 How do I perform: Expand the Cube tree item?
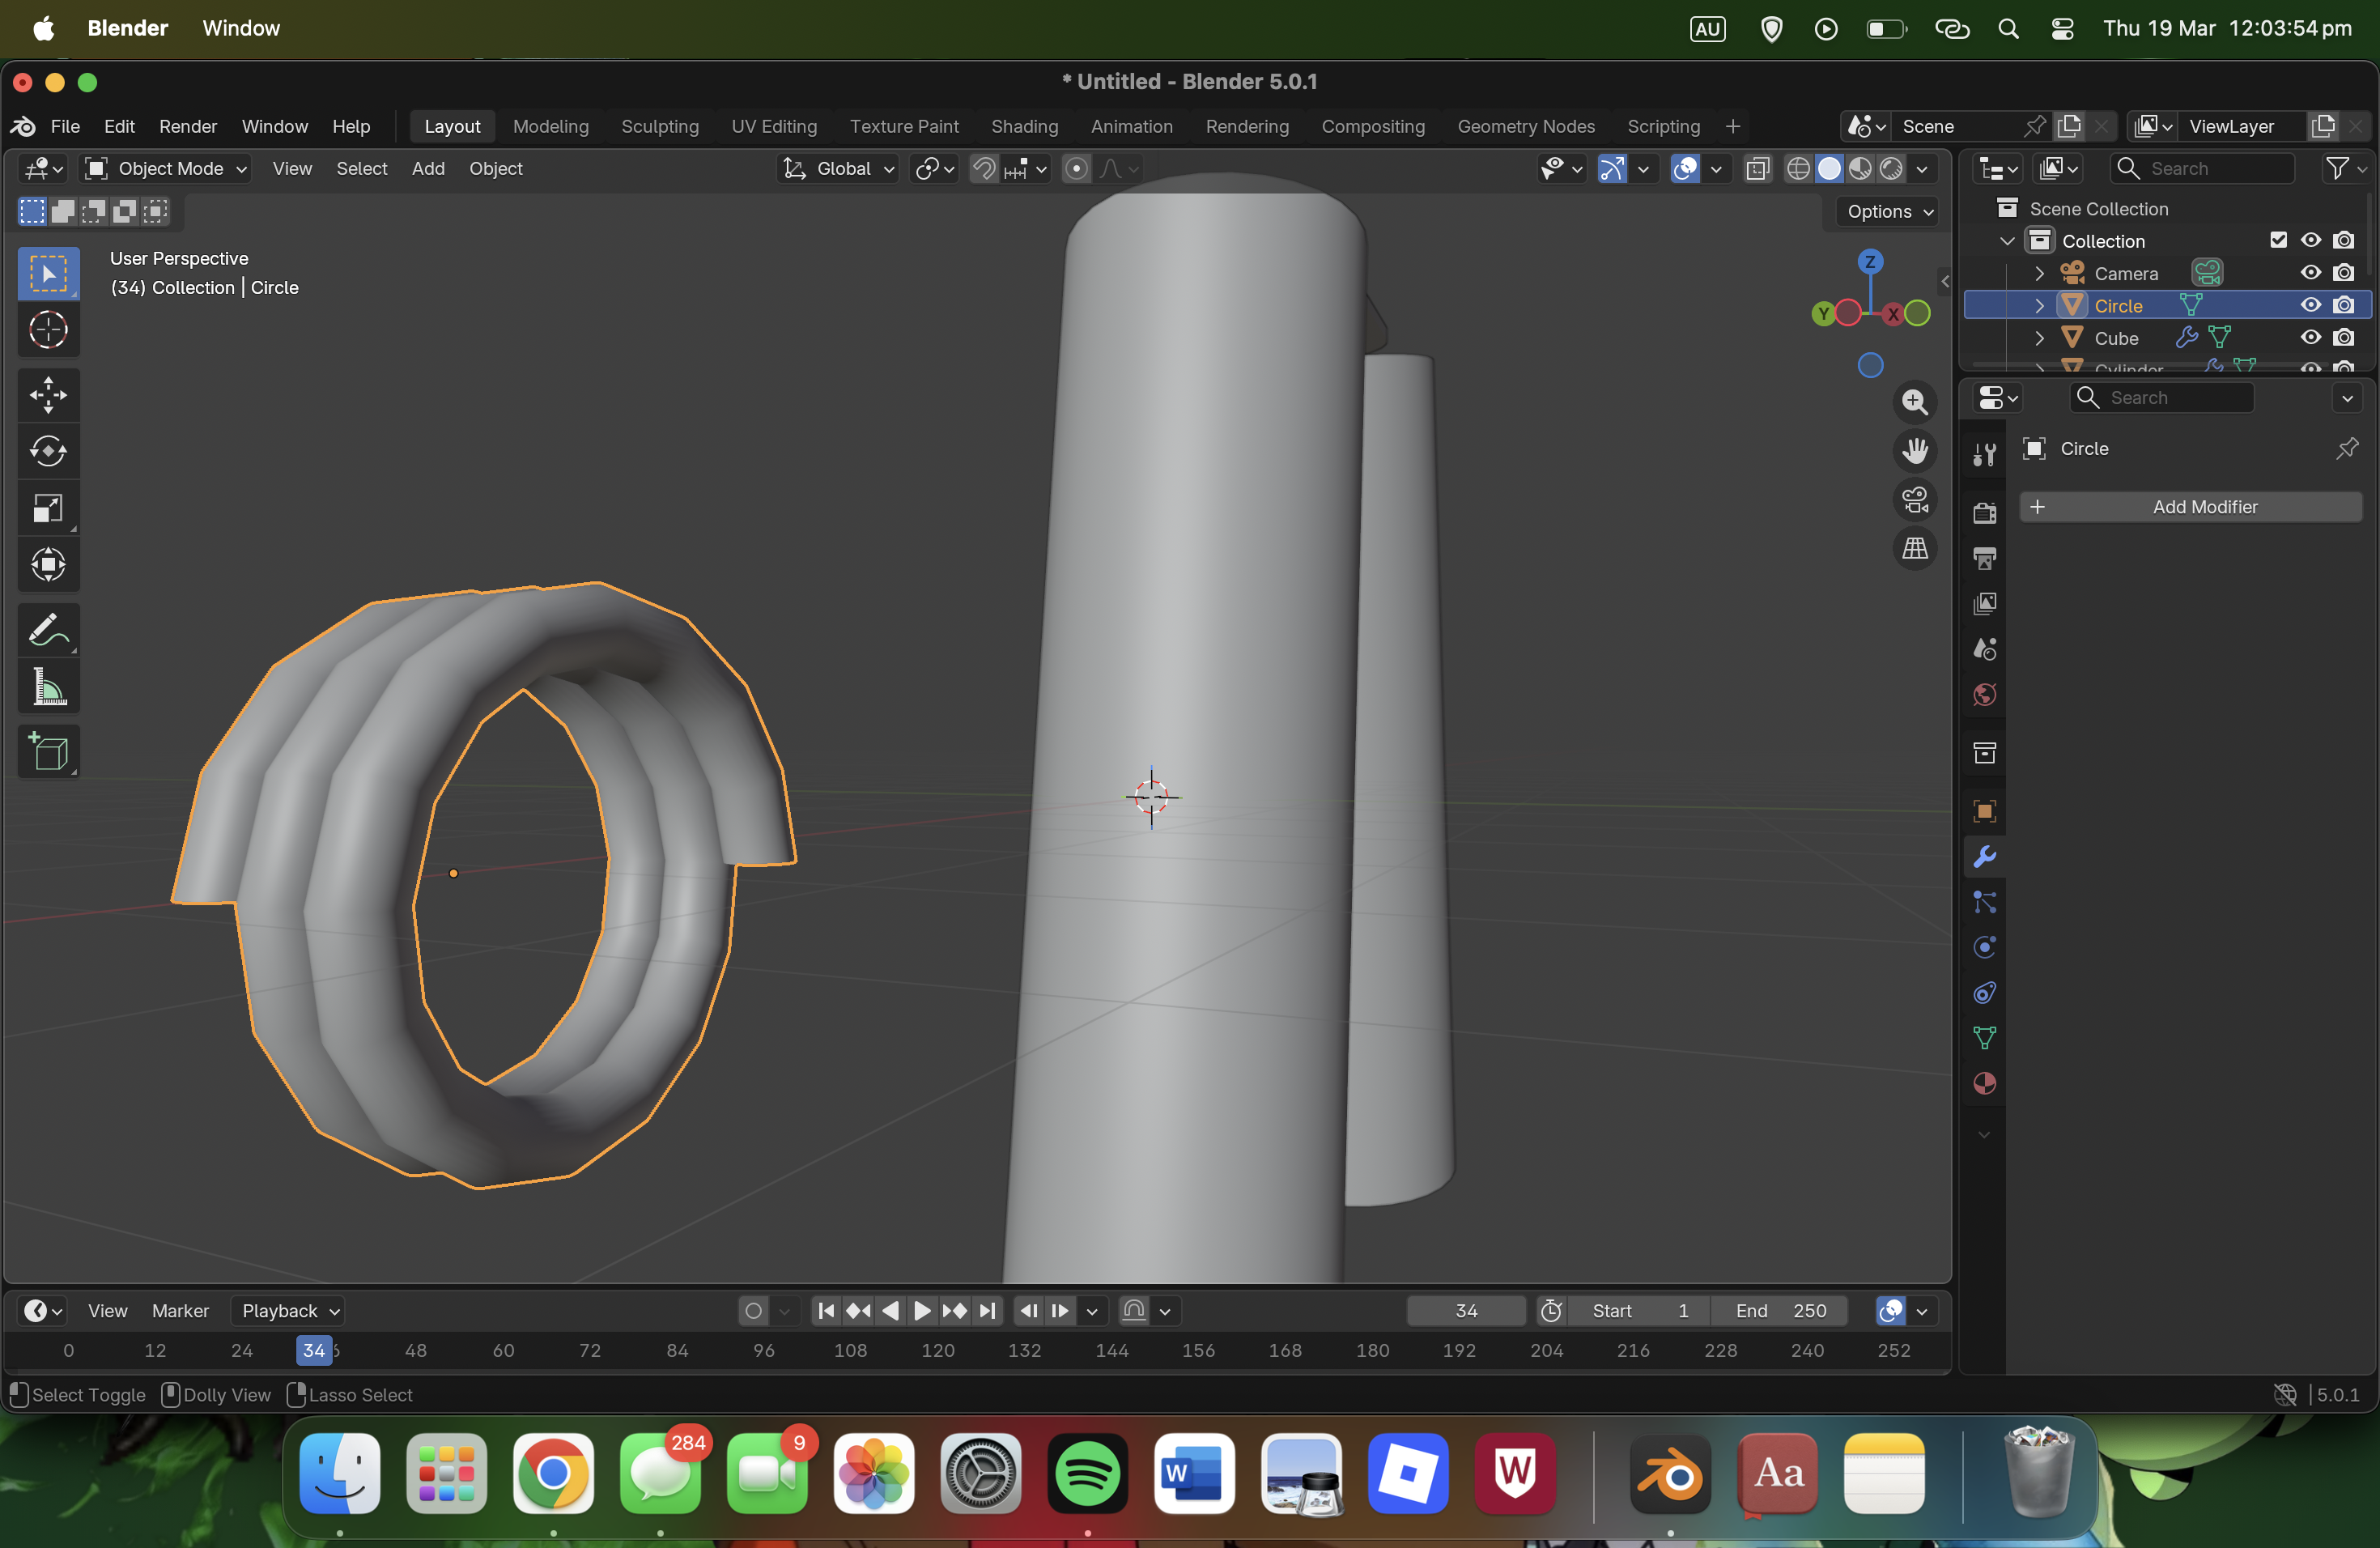(2039, 338)
